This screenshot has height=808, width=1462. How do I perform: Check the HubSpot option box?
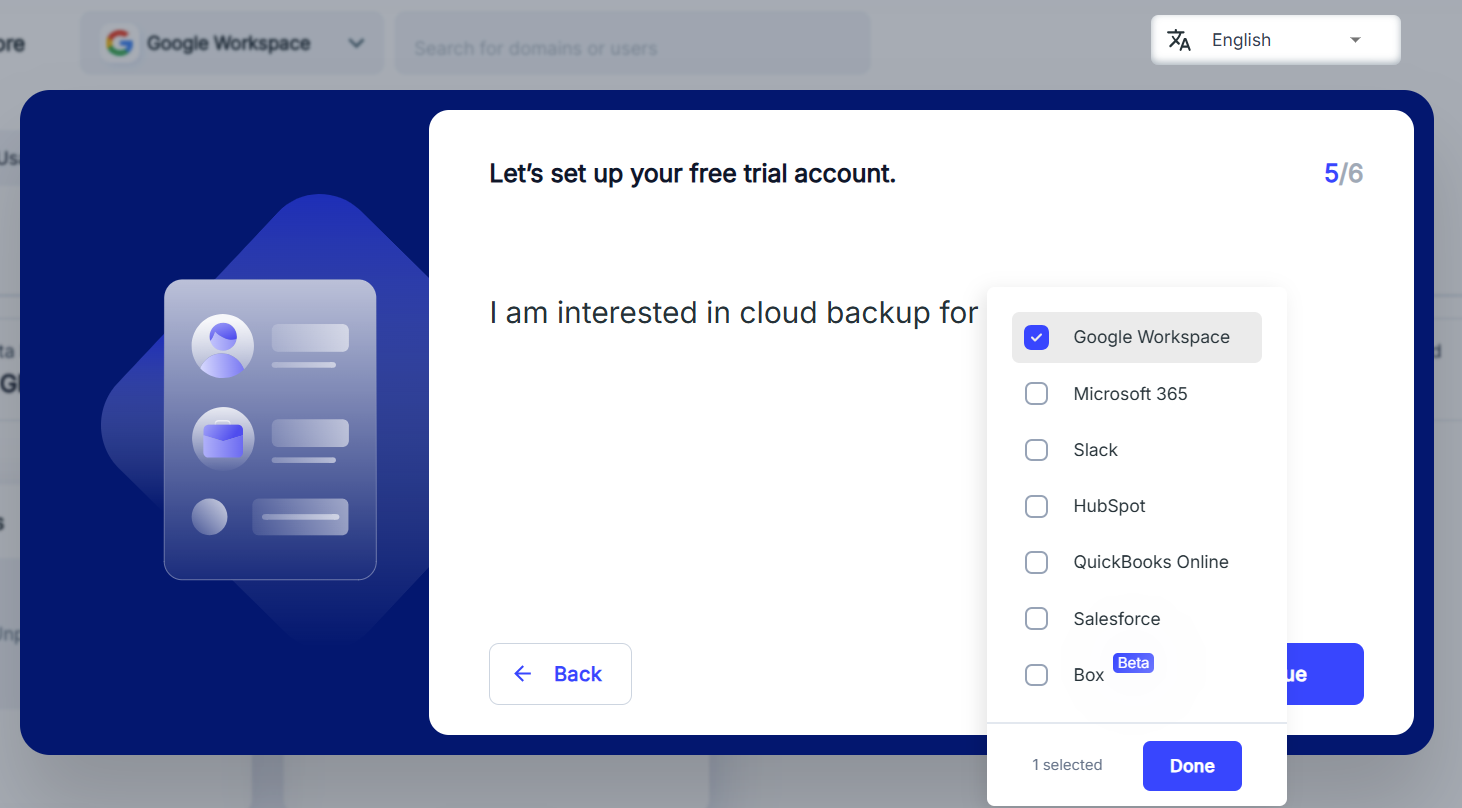point(1037,506)
